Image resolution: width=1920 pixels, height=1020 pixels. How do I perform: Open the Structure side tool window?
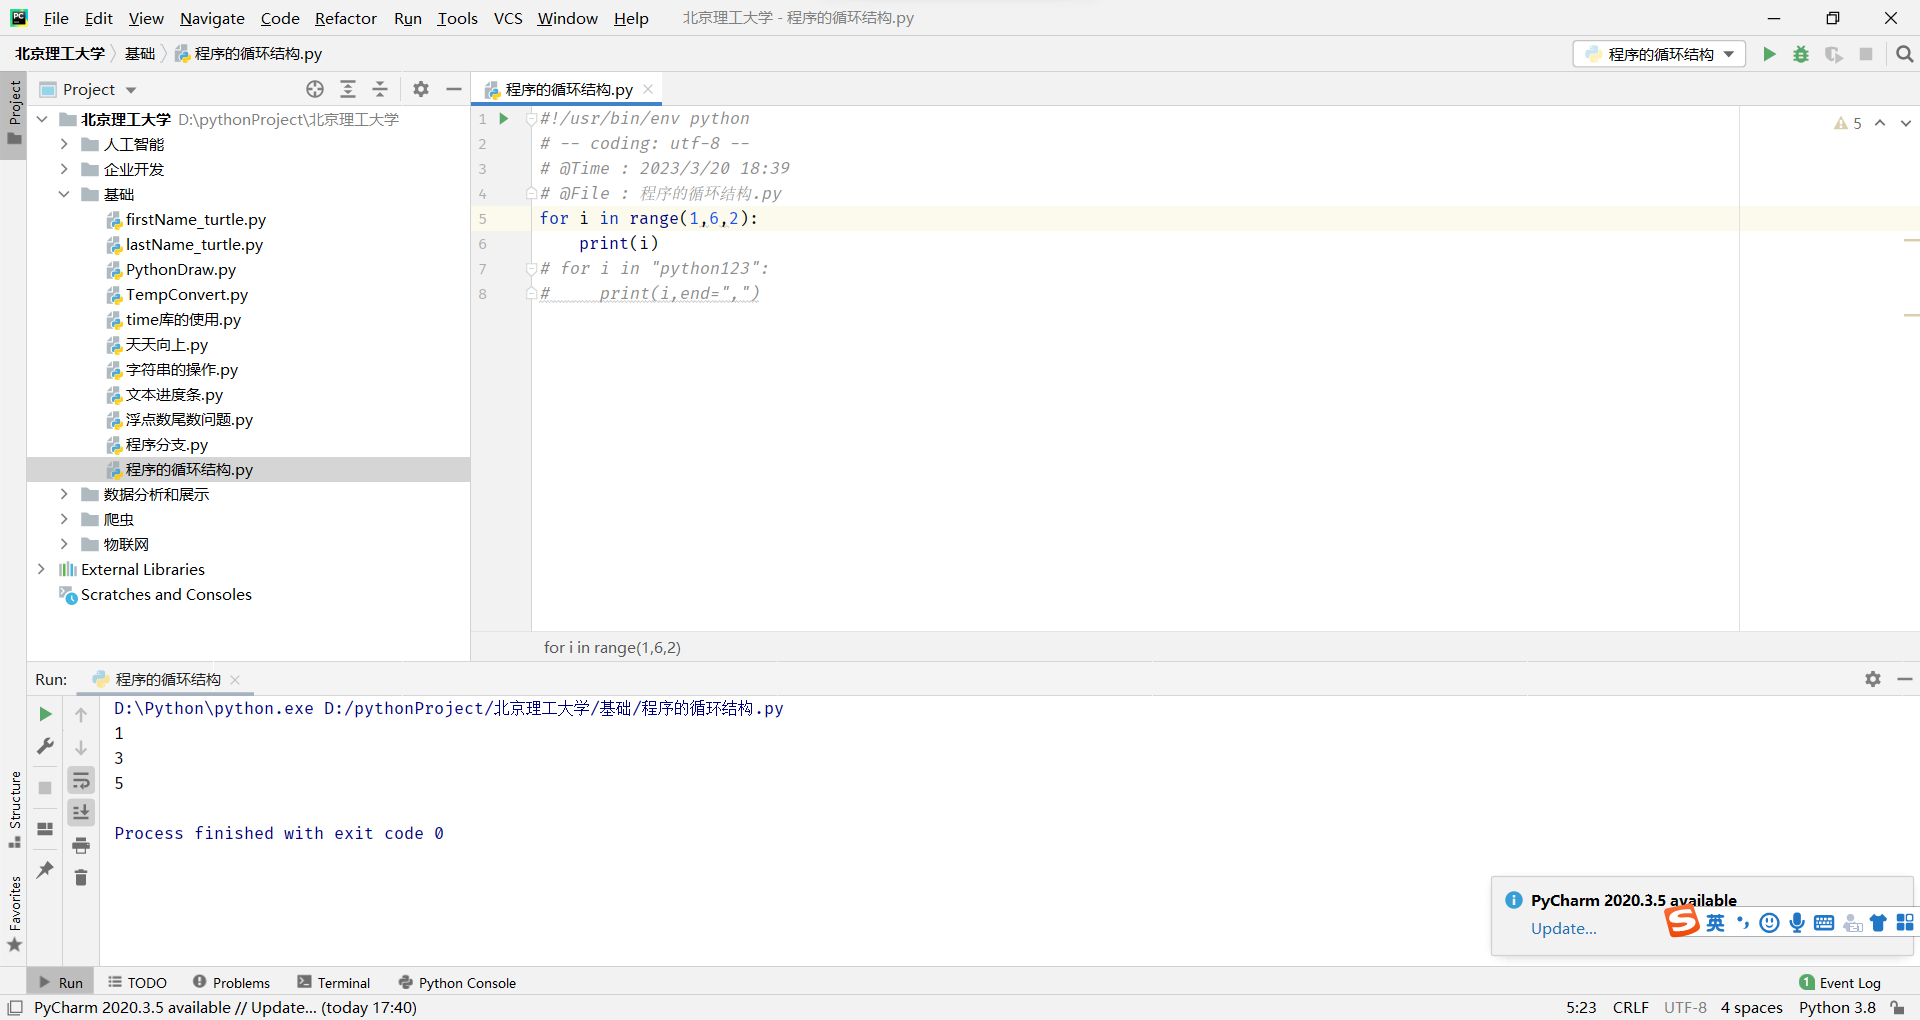(14, 809)
